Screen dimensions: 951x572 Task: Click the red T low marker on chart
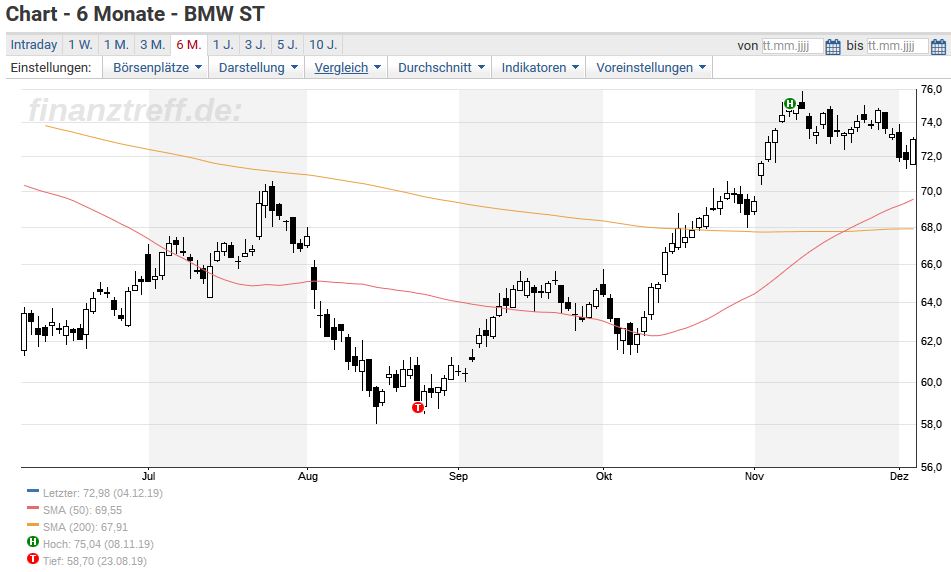417,408
